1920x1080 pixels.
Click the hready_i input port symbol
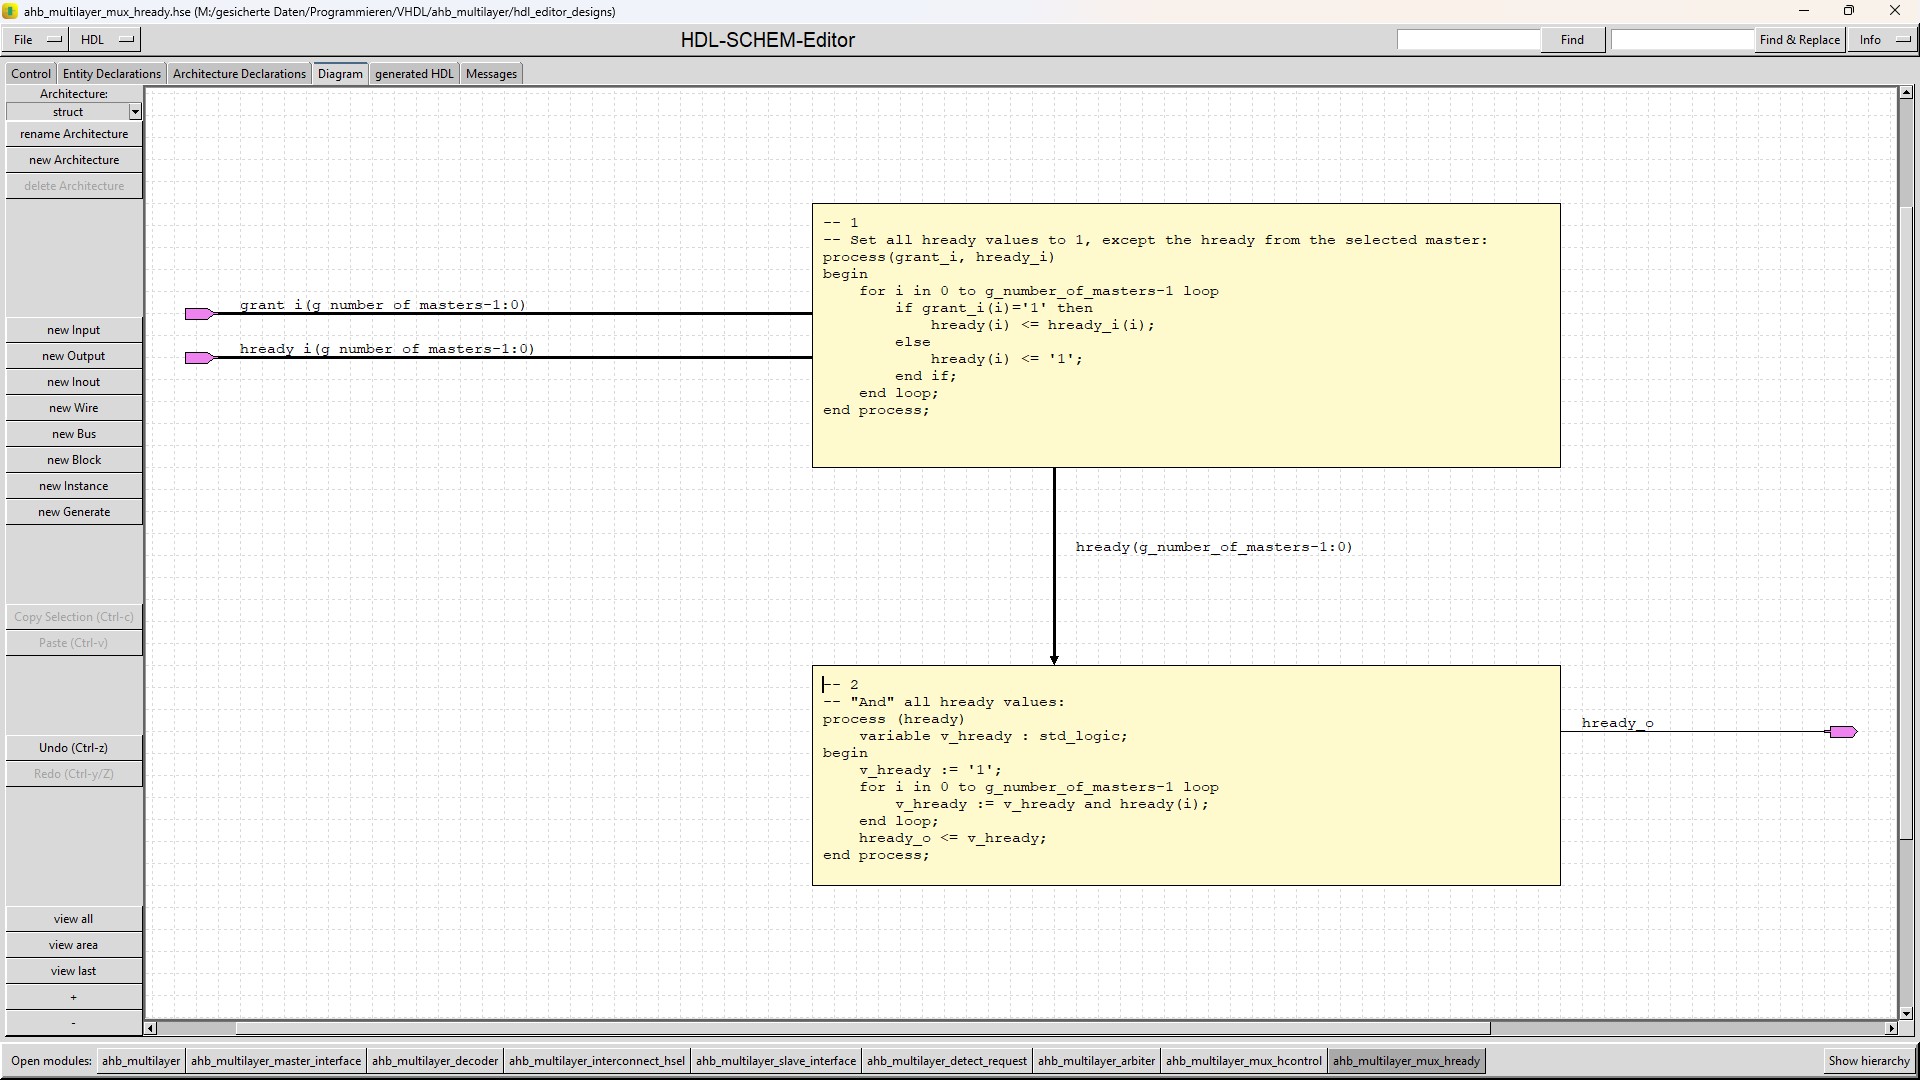199,358
